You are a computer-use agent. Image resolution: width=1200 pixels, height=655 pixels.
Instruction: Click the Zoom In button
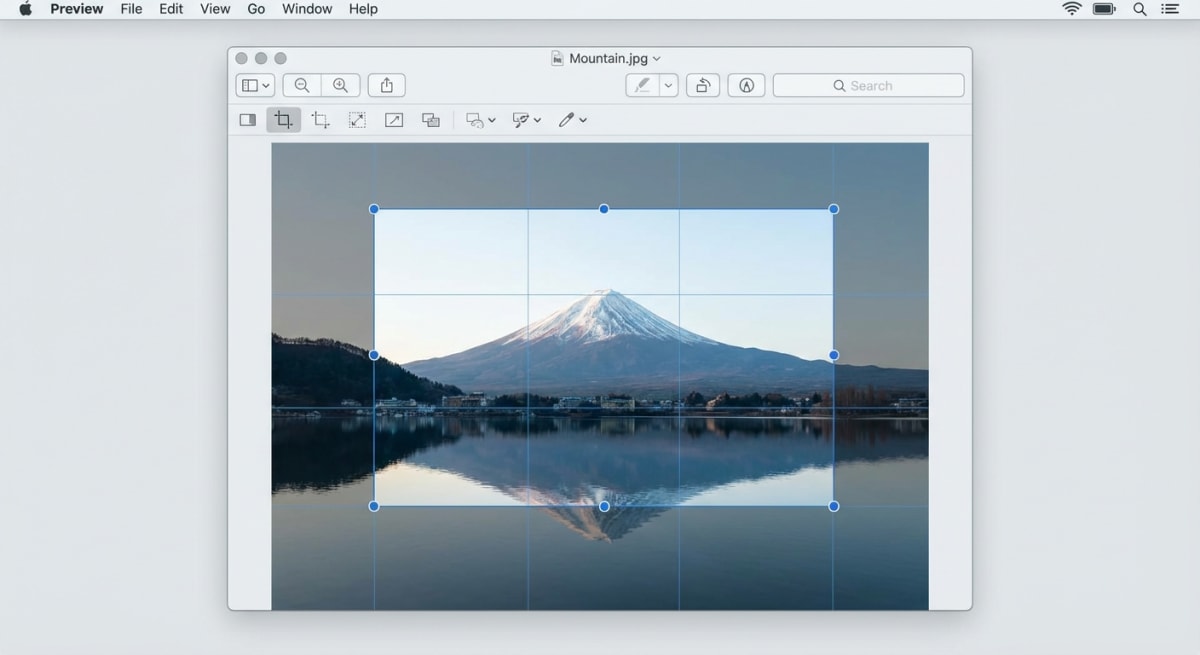coord(341,85)
